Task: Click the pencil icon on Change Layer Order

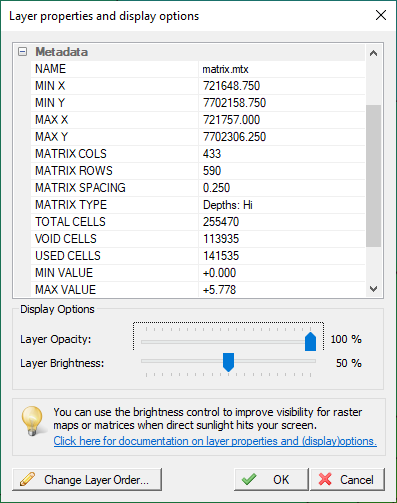Action: pyautogui.click(x=27, y=479)
